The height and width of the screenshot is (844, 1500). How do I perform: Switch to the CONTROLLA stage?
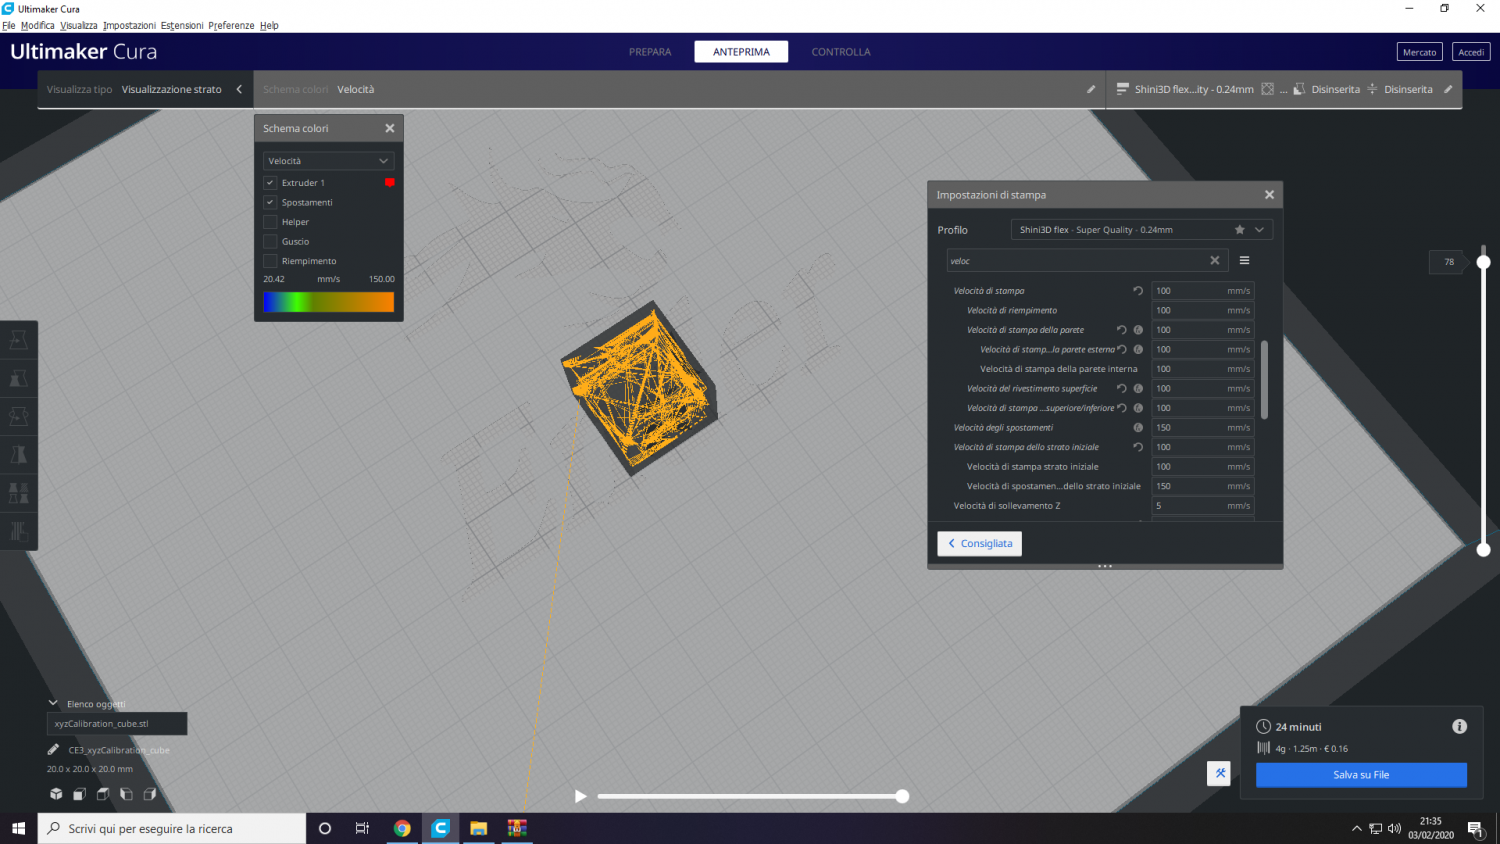coord(841,52)
